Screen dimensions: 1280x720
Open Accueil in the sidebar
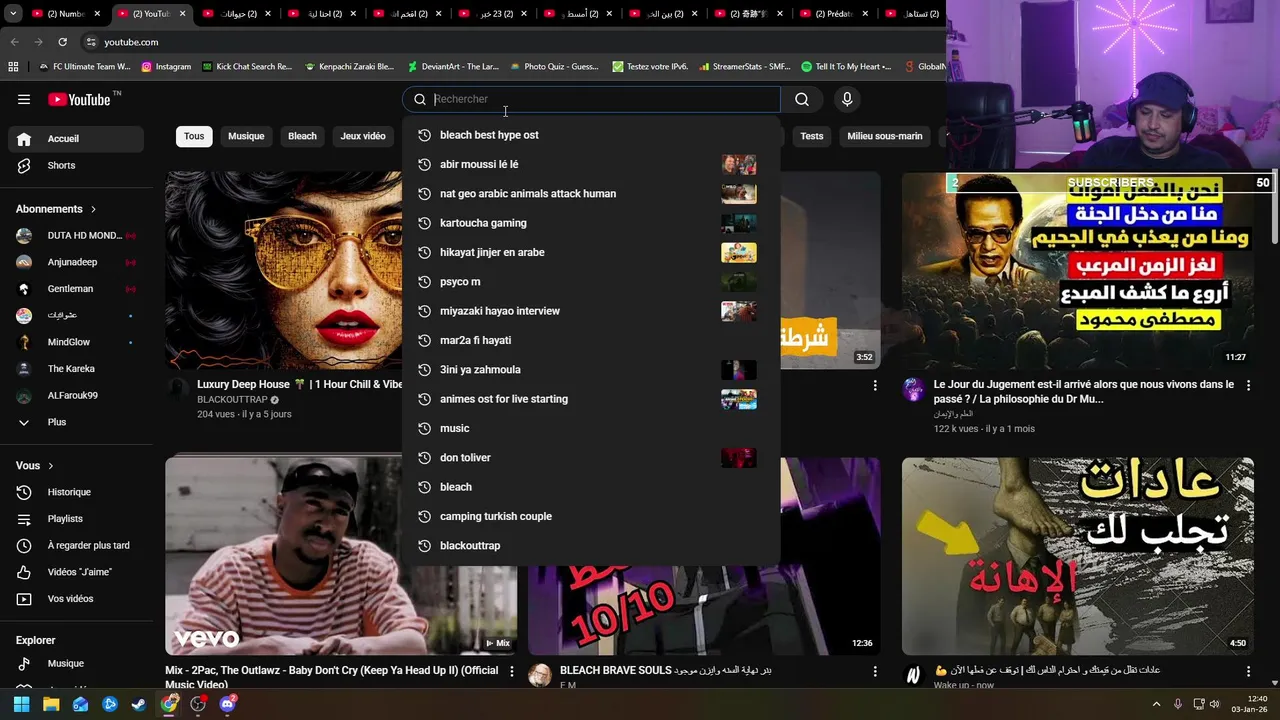click(76, 139)
